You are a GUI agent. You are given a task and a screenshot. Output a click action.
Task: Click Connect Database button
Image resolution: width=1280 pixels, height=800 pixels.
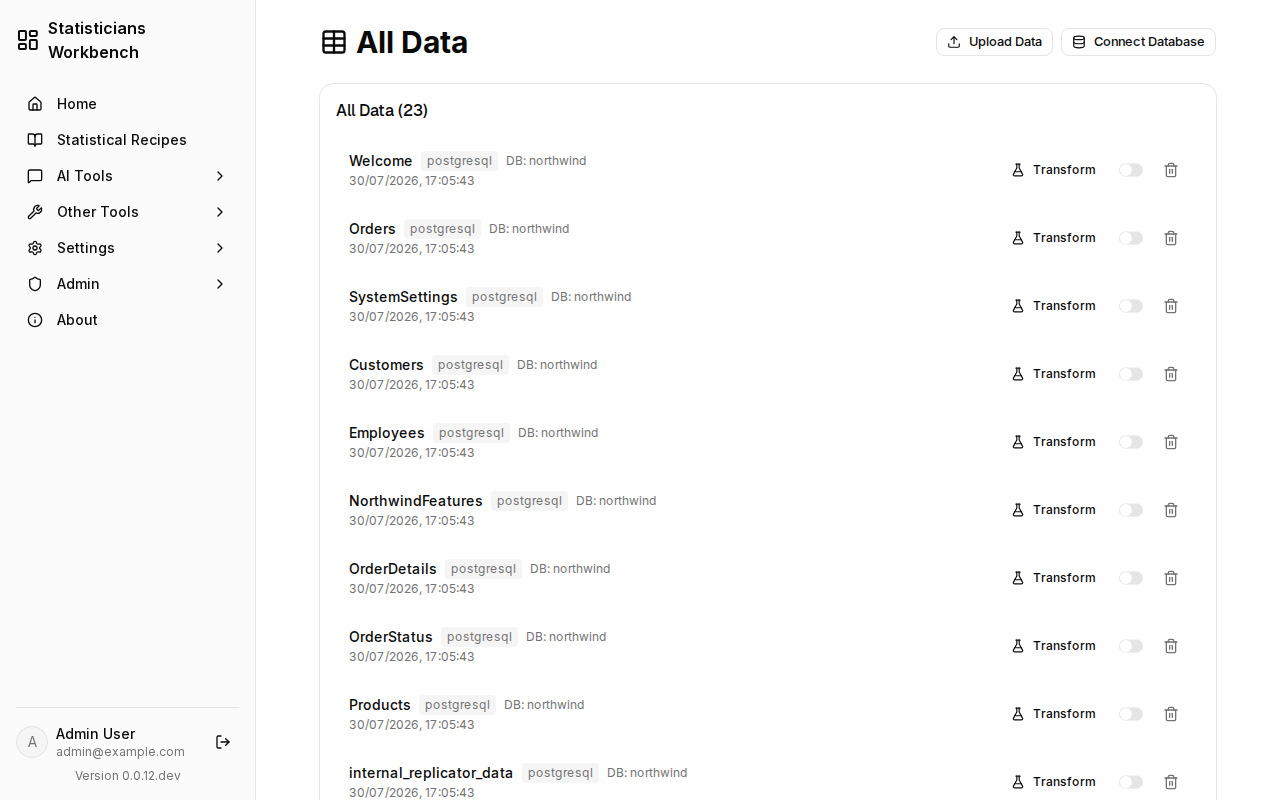pos(1138,42)
